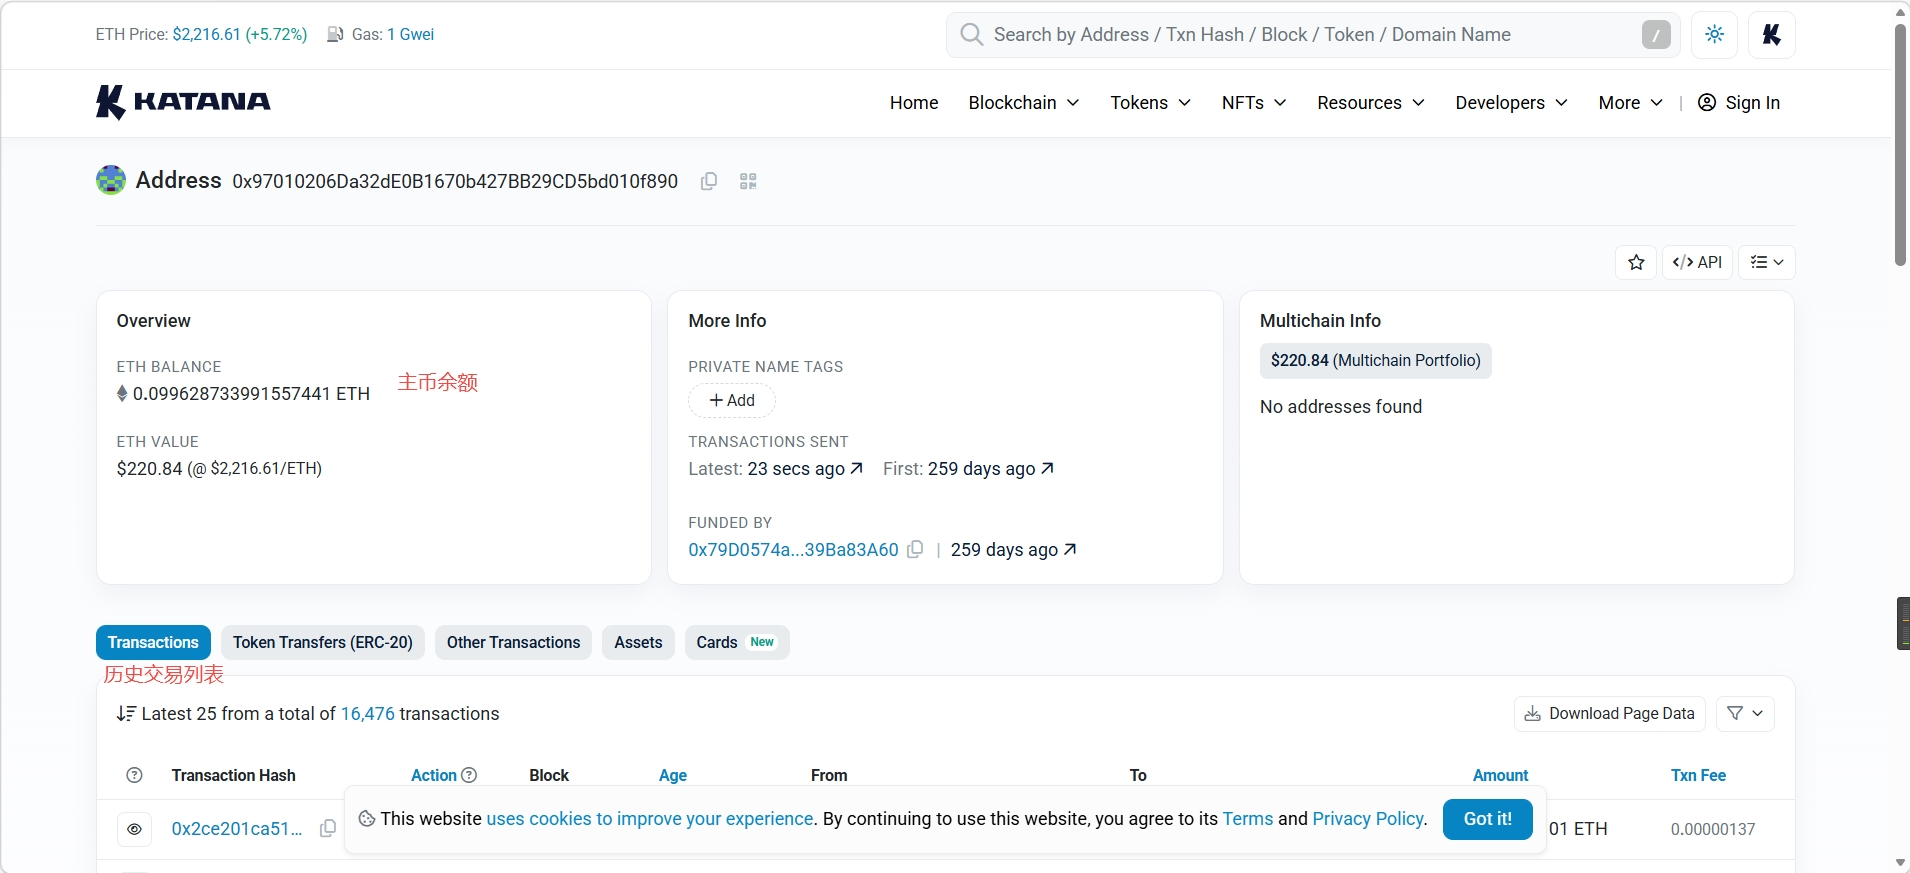Click the user icon beside Sign In
1910x873 pixels.
click(1707, 103)
